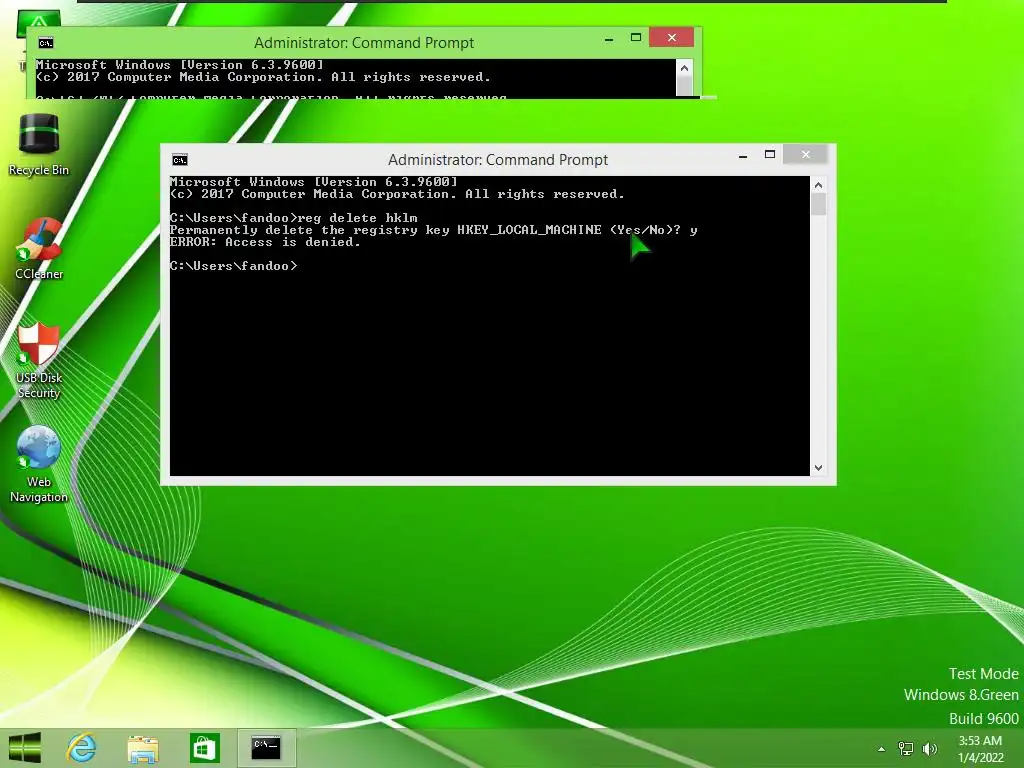Screen dimensions: 1024x768
Task: Click the 'C:\Users\fandoo>' prompt on the last line
Action: coord(233,266)
